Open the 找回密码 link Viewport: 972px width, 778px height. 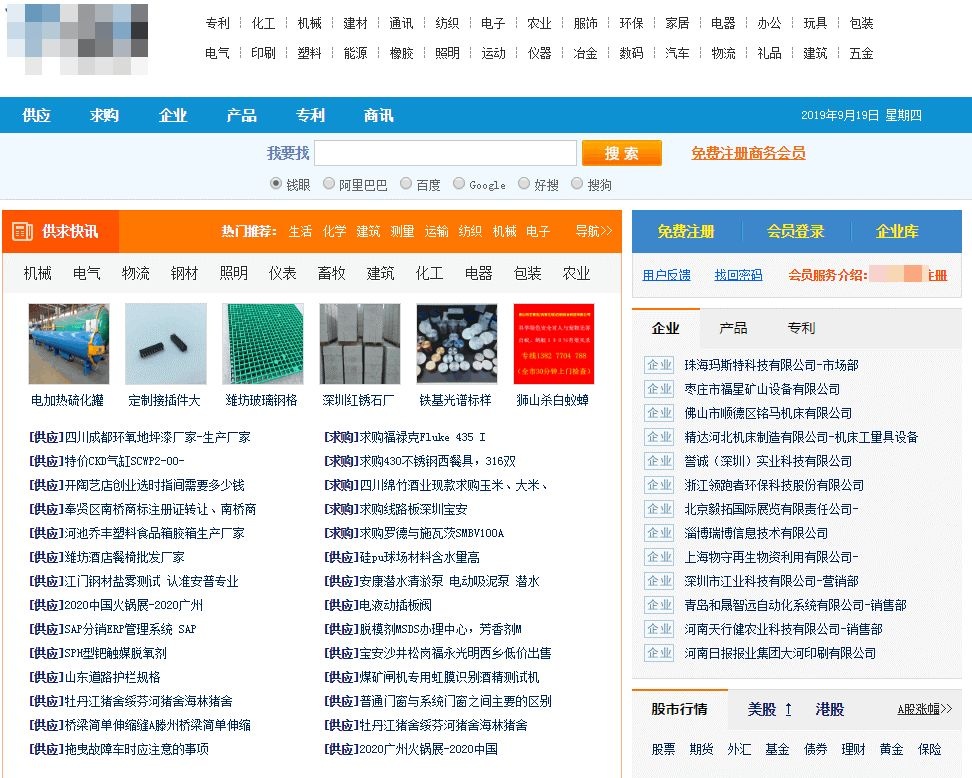(738, 275)
